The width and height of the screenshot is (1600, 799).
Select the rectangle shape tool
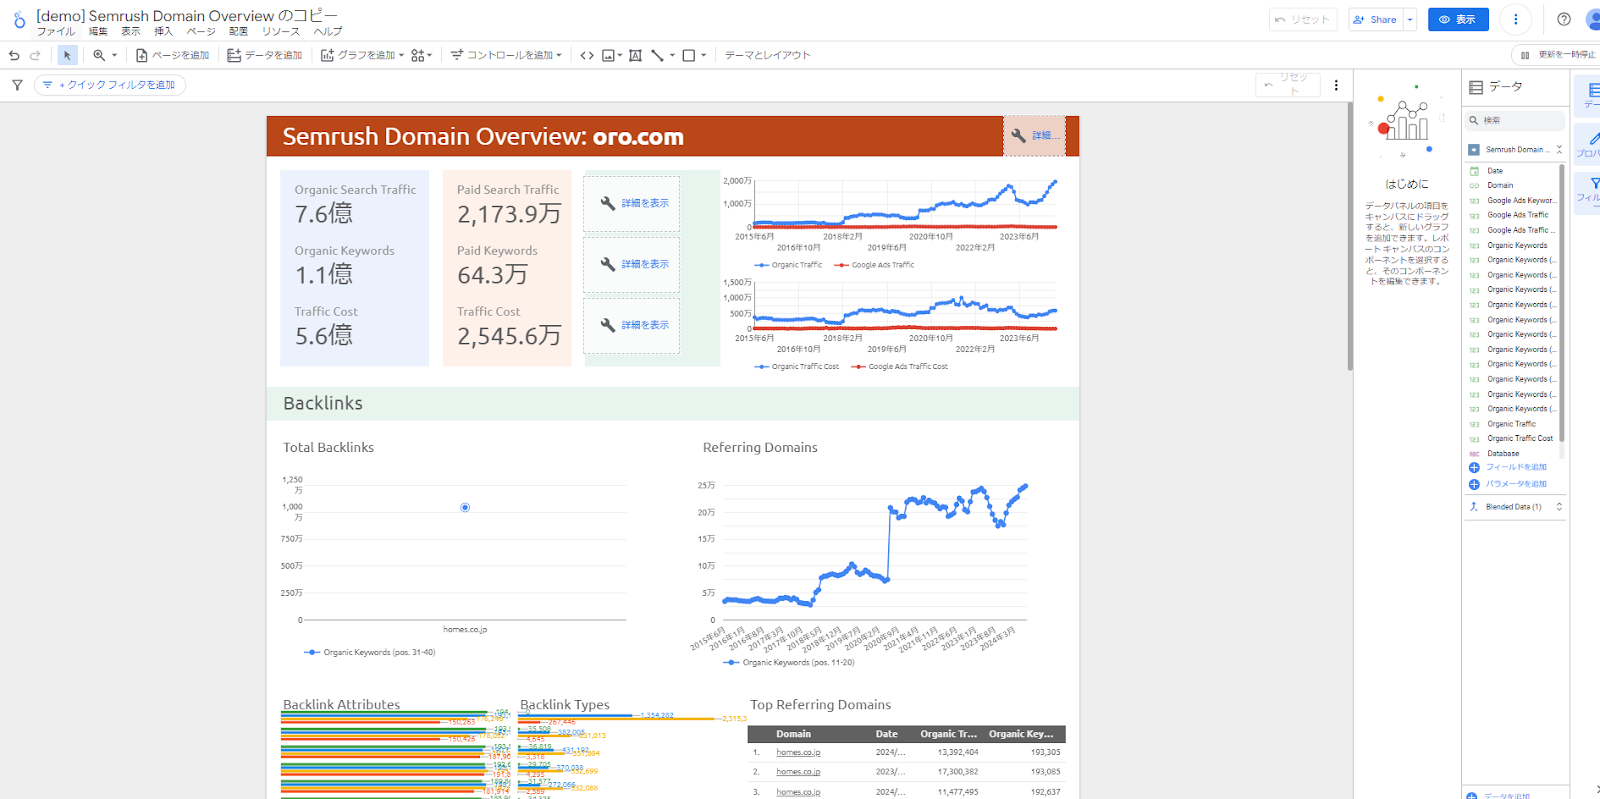coord(689,55)
